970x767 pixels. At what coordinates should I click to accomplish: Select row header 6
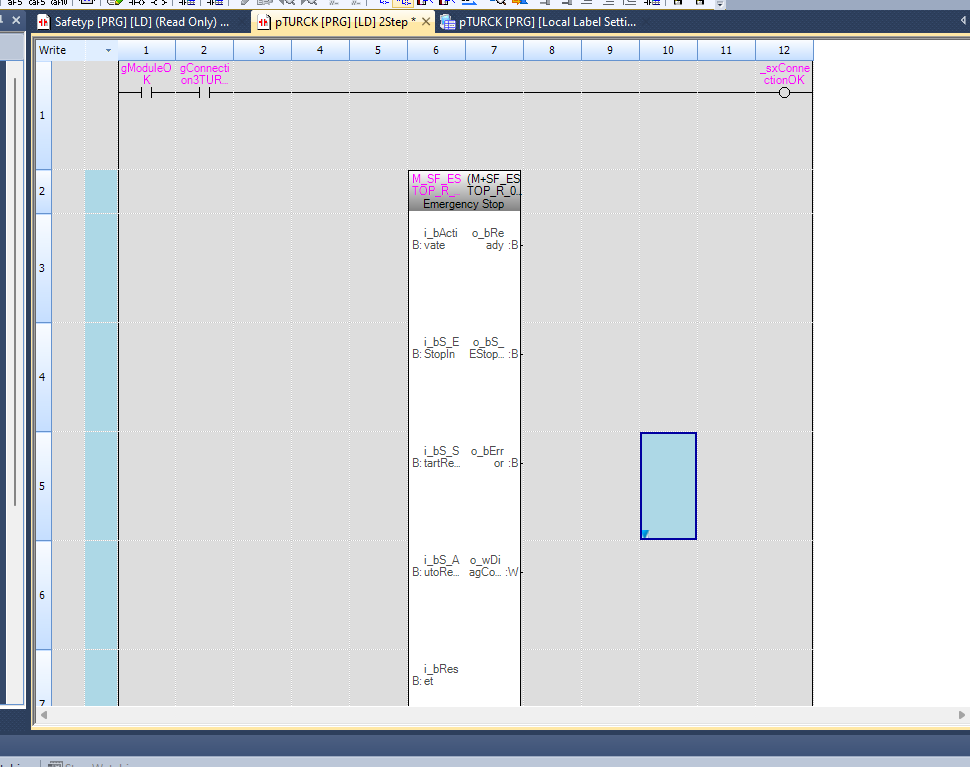tap(43, 595)
